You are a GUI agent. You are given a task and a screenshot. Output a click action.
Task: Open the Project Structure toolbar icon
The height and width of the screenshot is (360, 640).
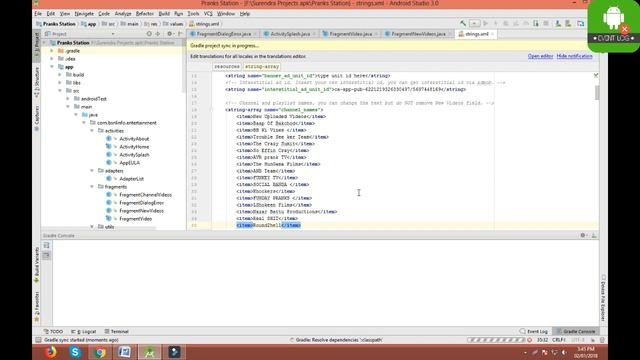point(580,24)
